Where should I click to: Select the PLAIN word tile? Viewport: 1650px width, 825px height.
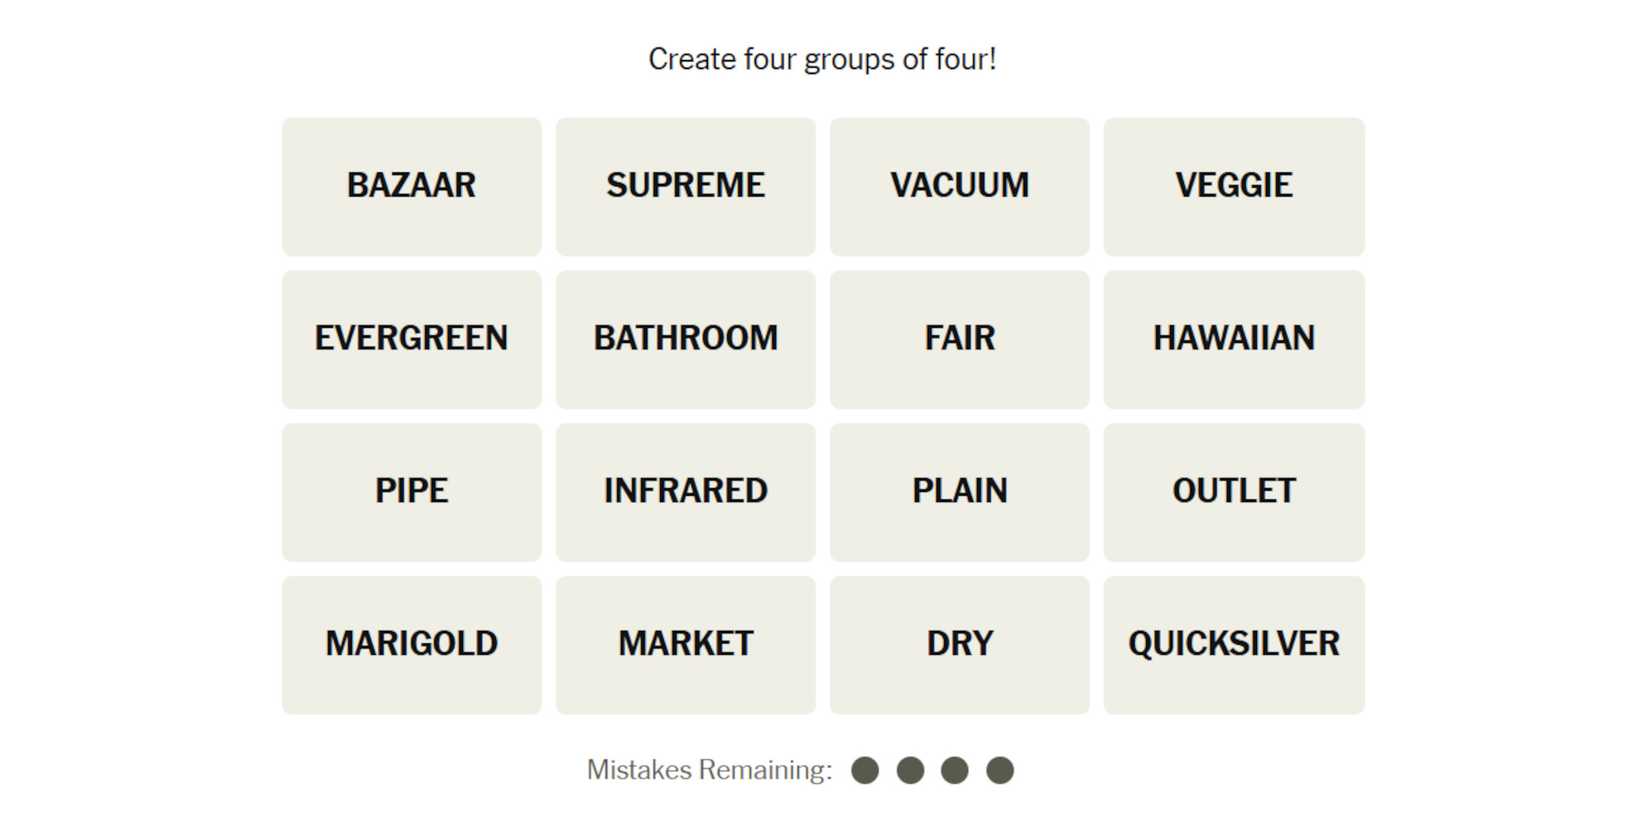[959, 492]
